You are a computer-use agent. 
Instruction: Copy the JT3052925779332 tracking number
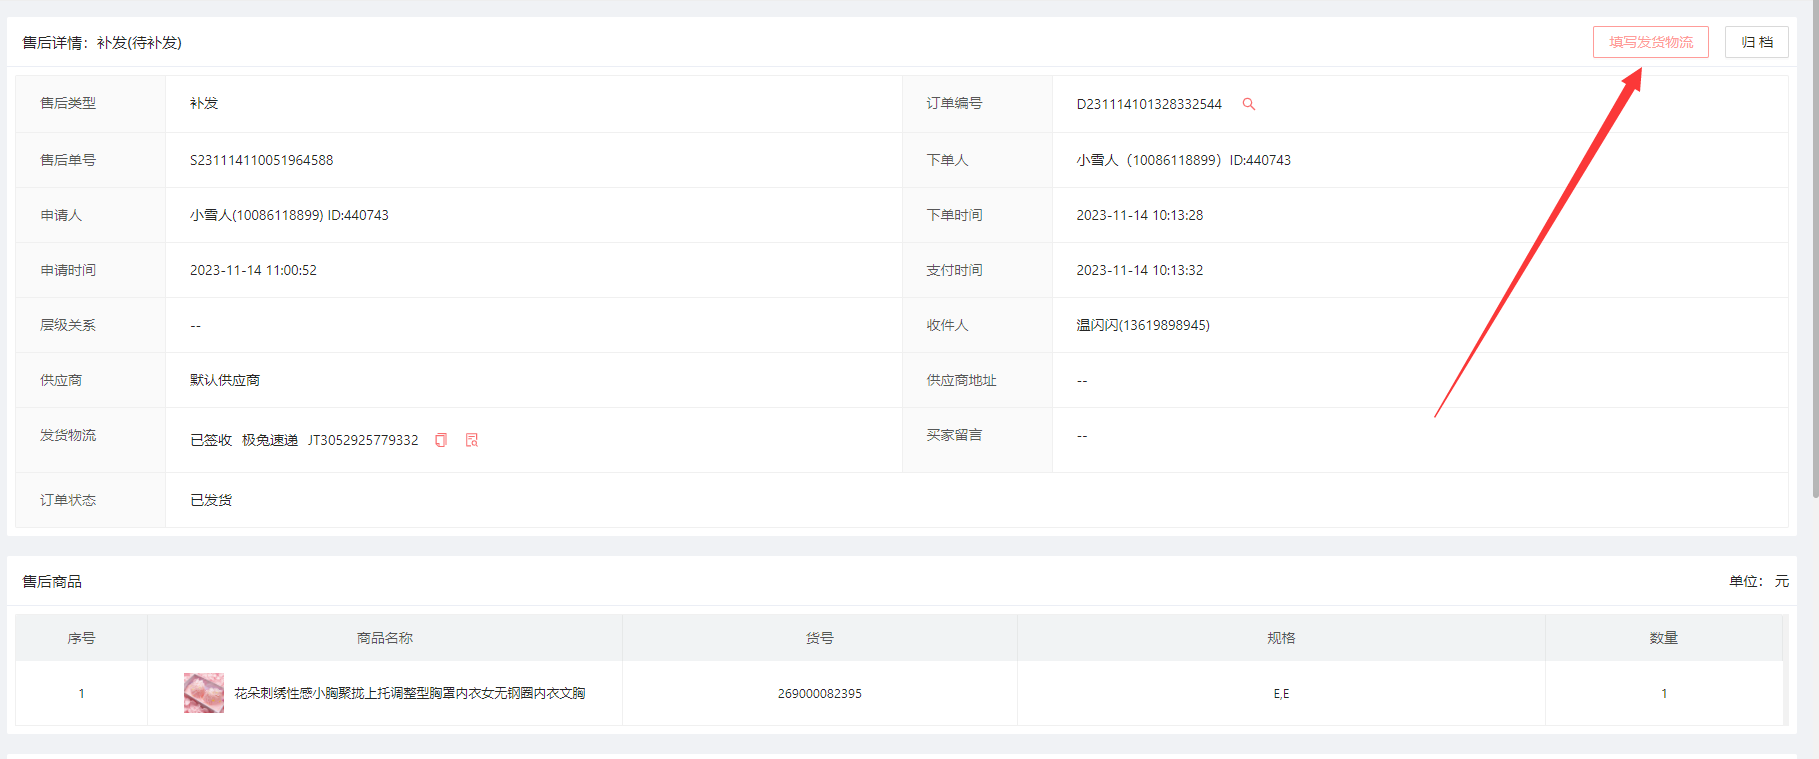pyautogui.click(x=440, y=440)
